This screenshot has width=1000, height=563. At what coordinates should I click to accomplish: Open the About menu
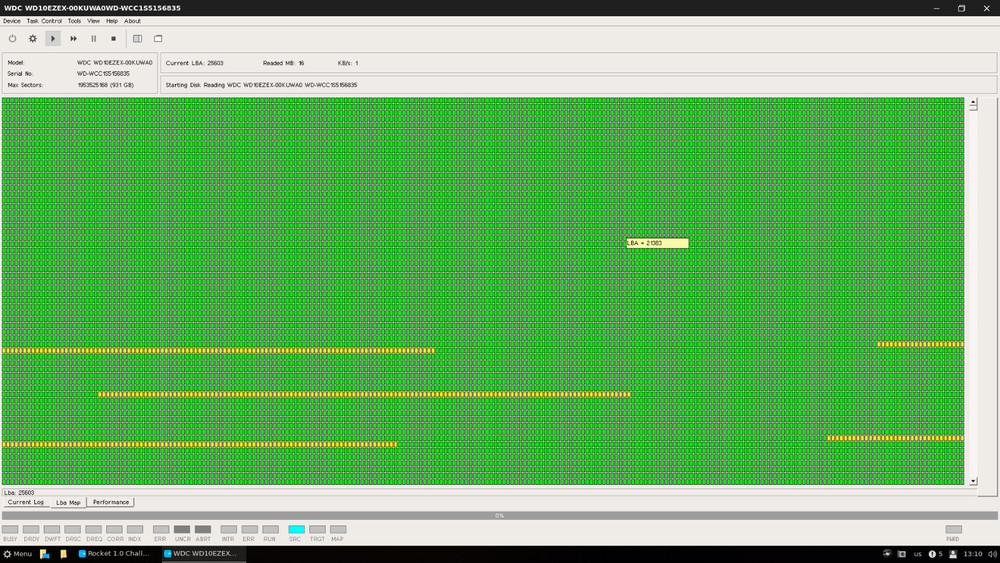[133, 21]
